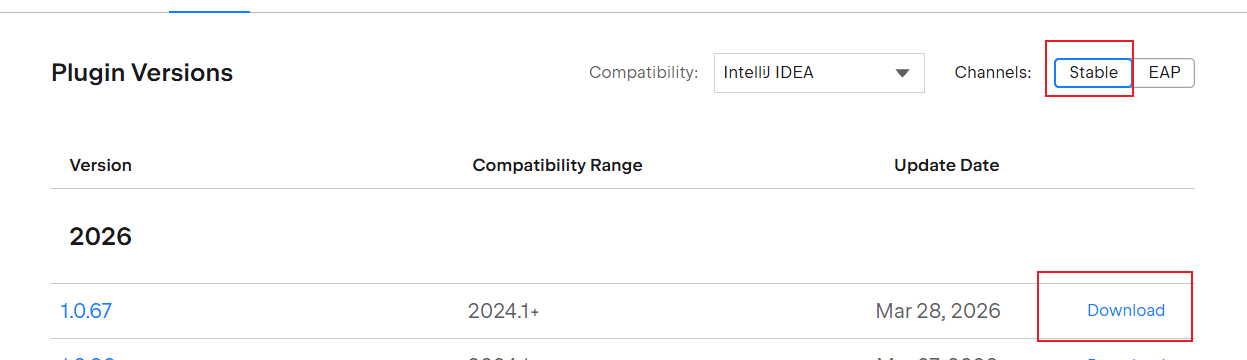
Task: Switch to the EAP channel
Action: point(1164,73)
